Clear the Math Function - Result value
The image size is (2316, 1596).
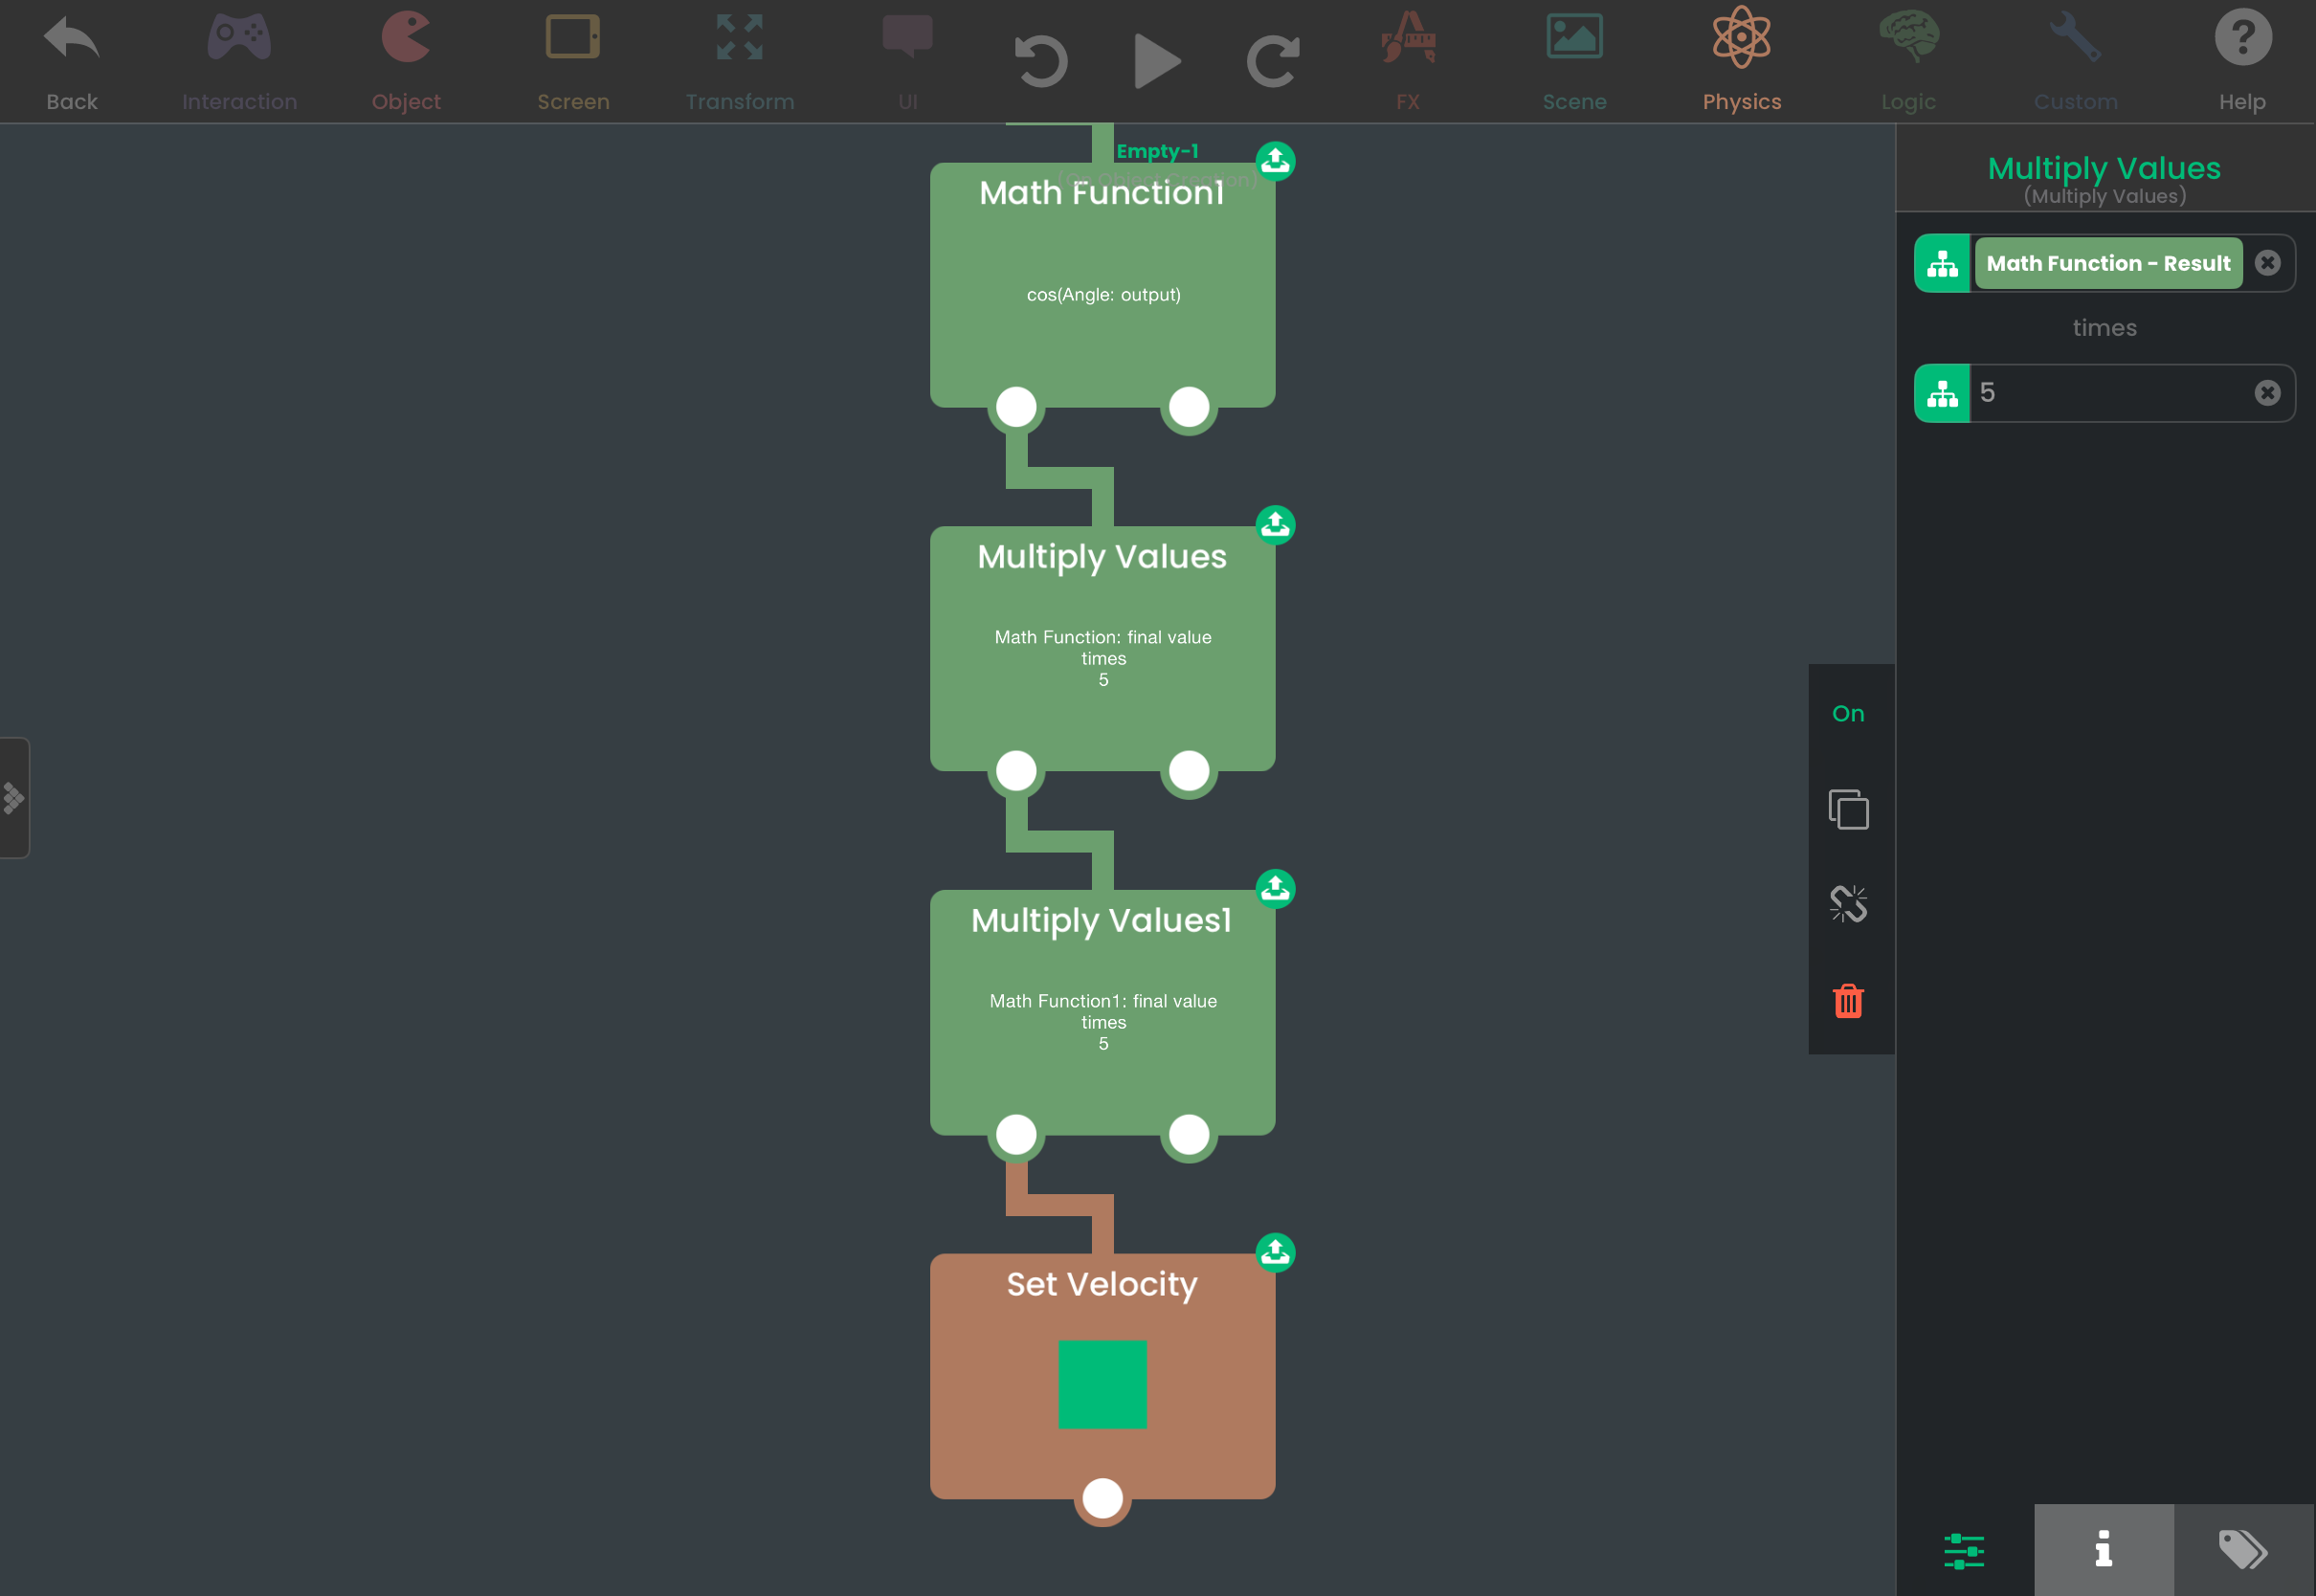click(x=2268, y=263)
